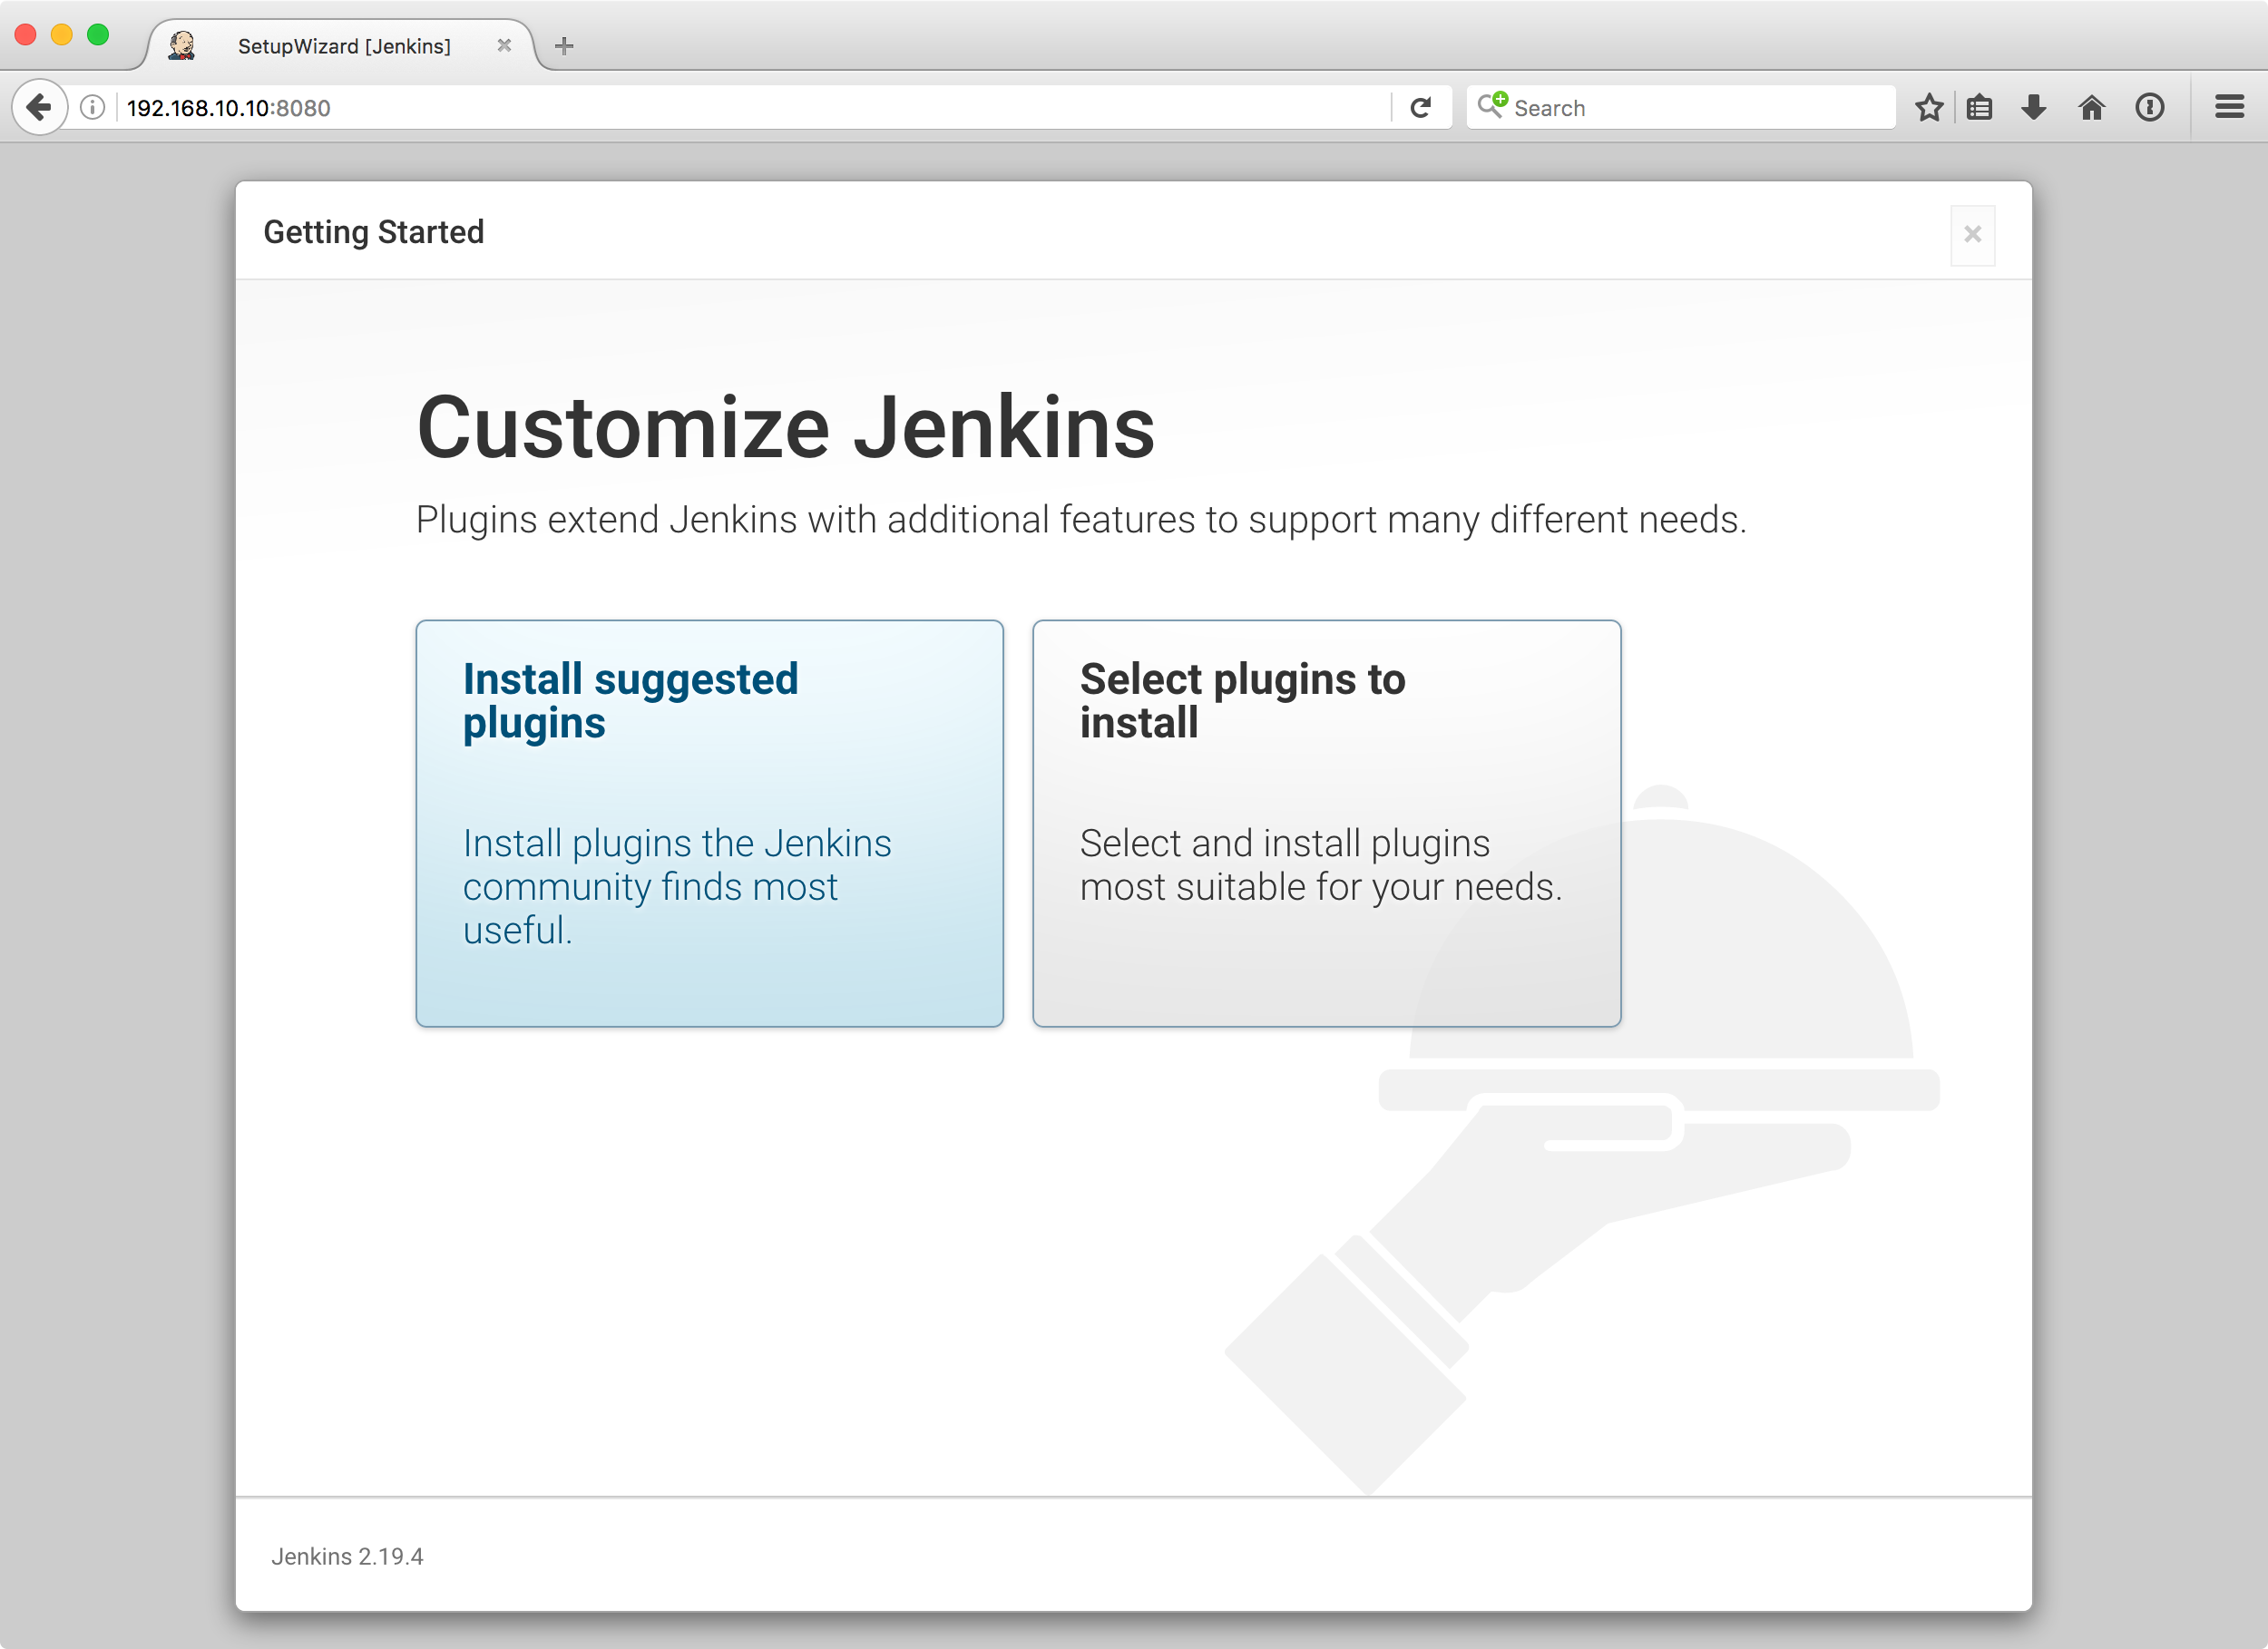Screen dimensions: 2268x1649
Task: Choose Select plugins to install
Action: 1326,823
